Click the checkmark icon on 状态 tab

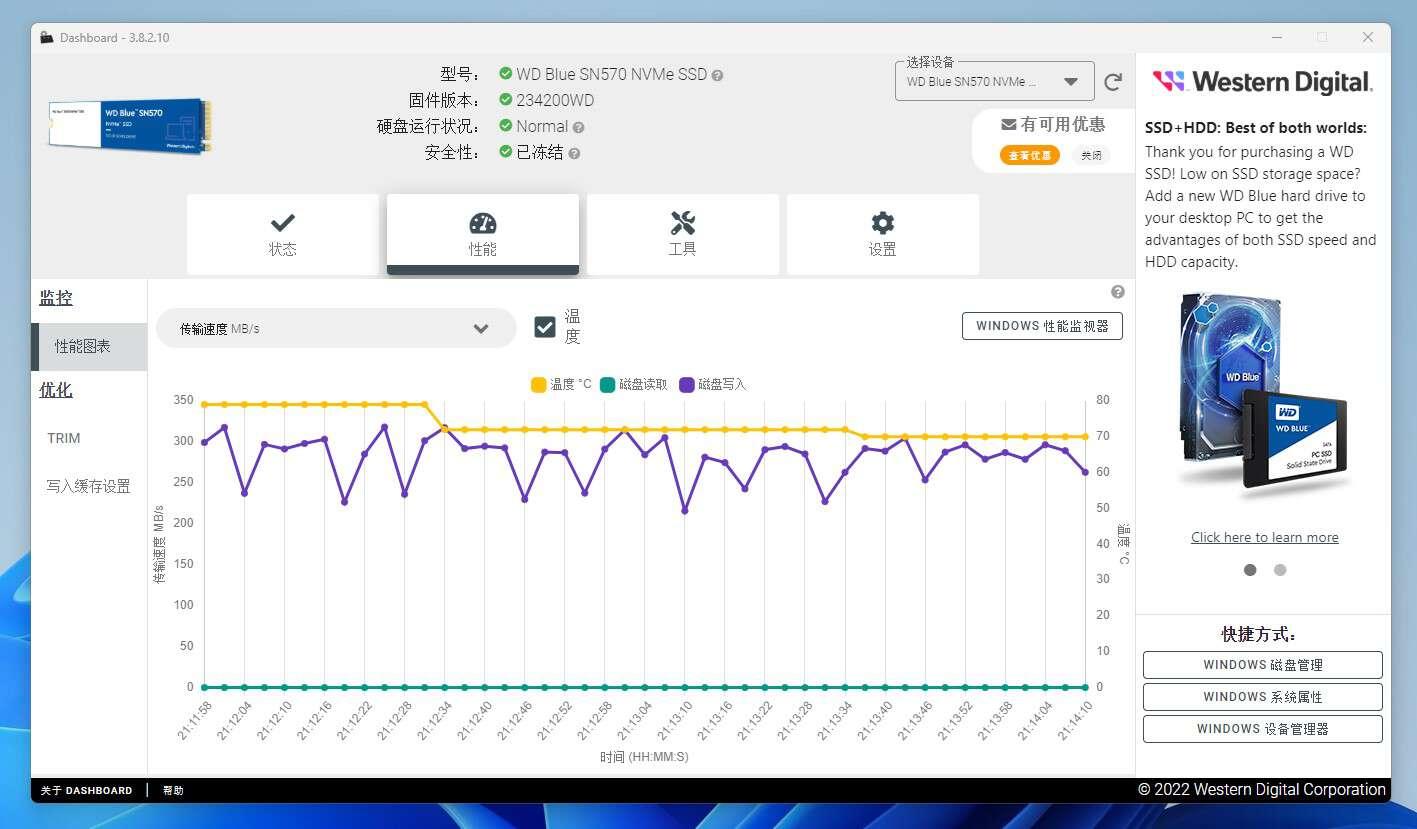point(283,222)
